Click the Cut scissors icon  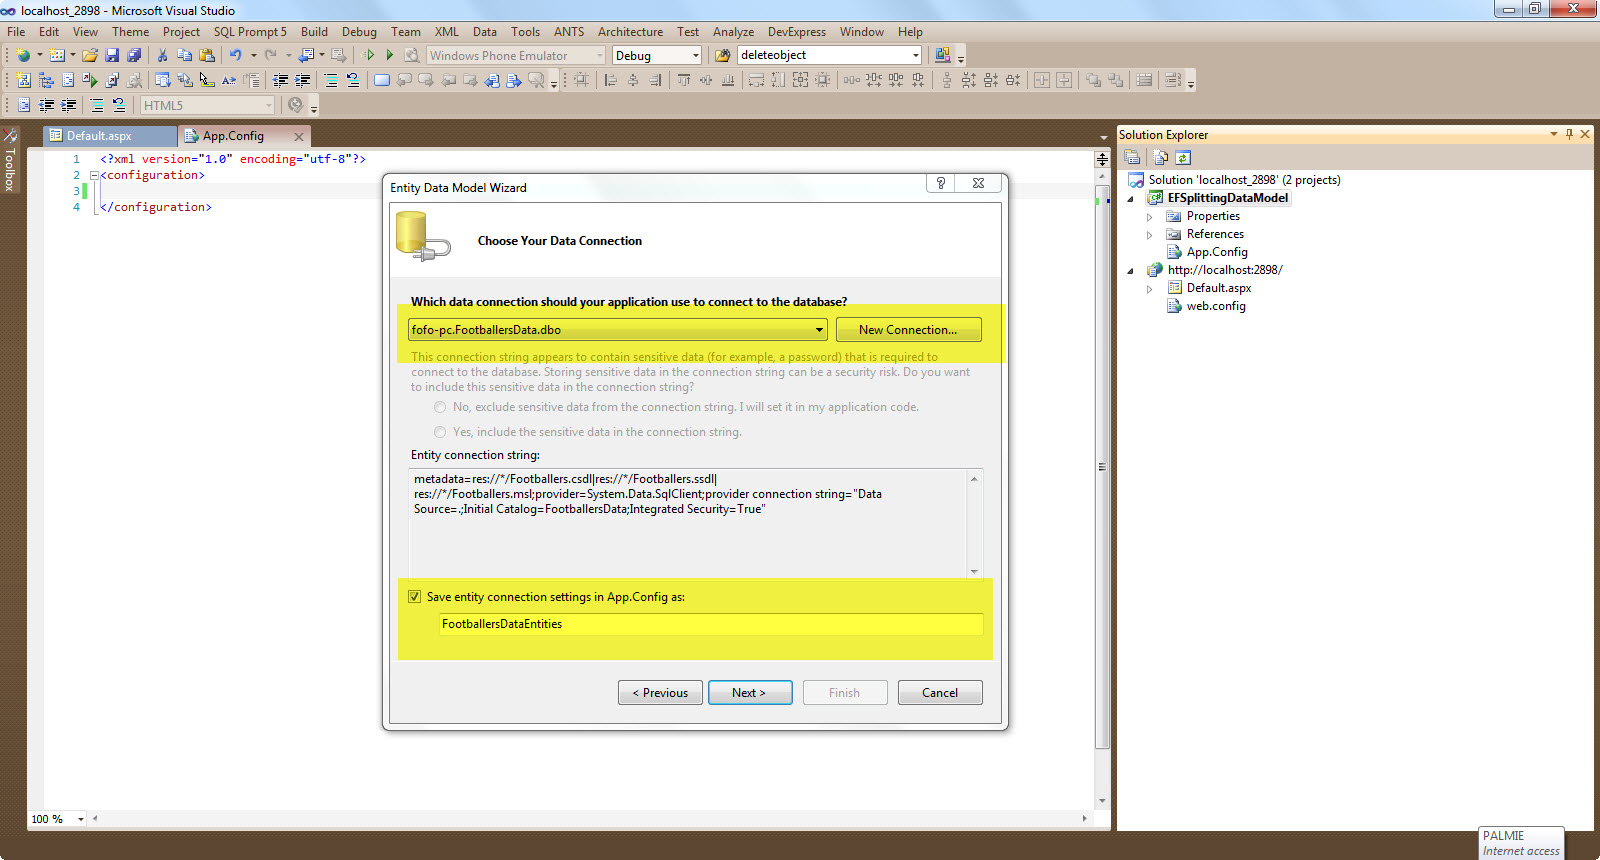point(162,55)
